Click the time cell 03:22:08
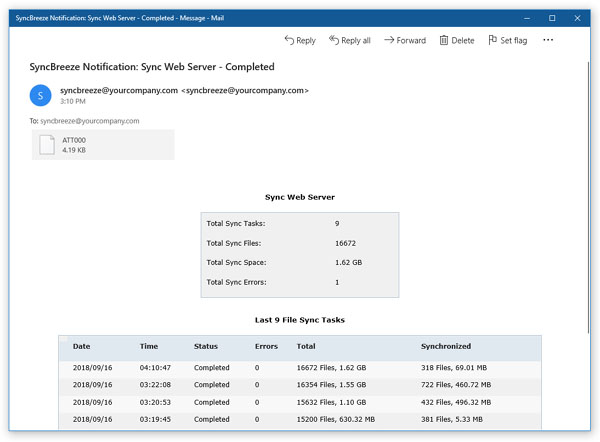This screenshot has width=600, height=442. point(155,385)
